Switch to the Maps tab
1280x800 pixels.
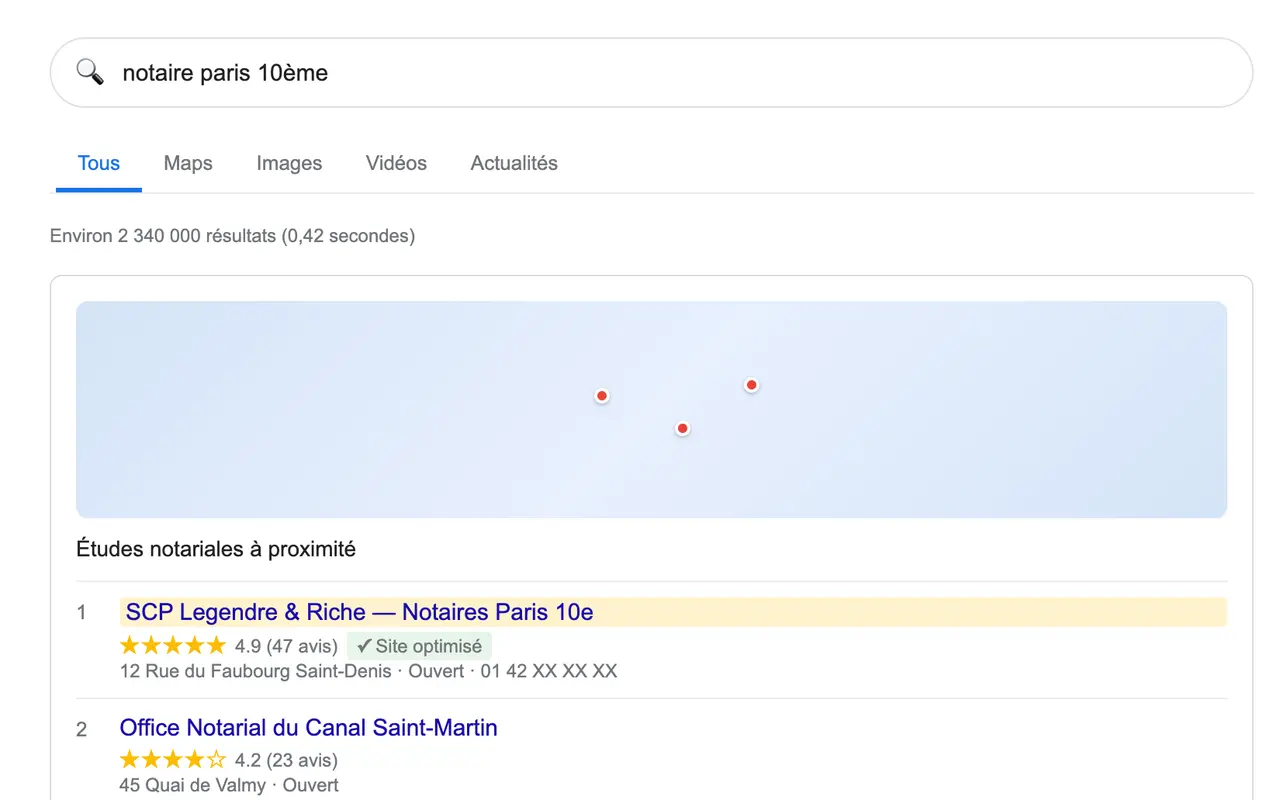188,163
